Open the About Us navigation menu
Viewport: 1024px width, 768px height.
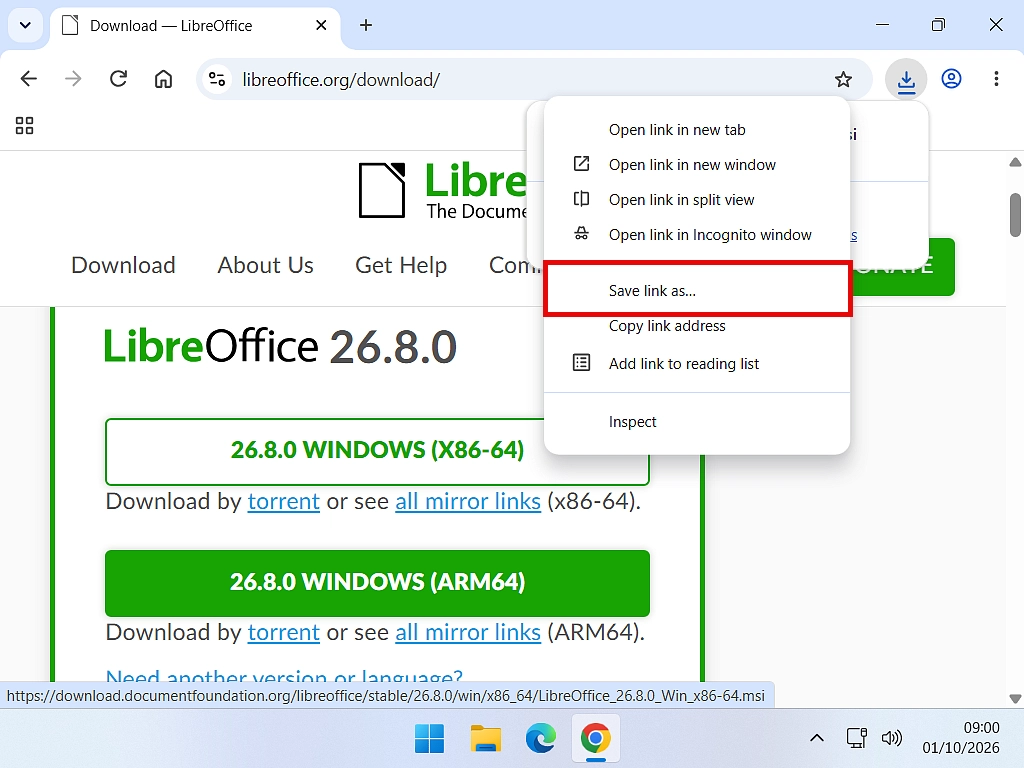tap(265, 265)
